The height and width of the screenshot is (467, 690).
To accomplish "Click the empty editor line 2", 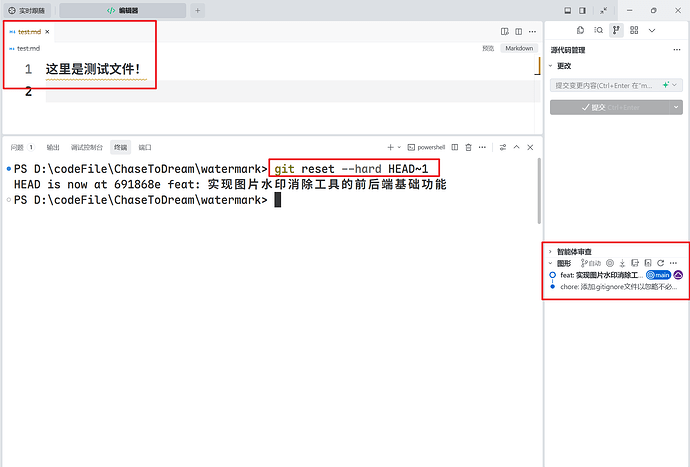I will click(x=293, y=91).
